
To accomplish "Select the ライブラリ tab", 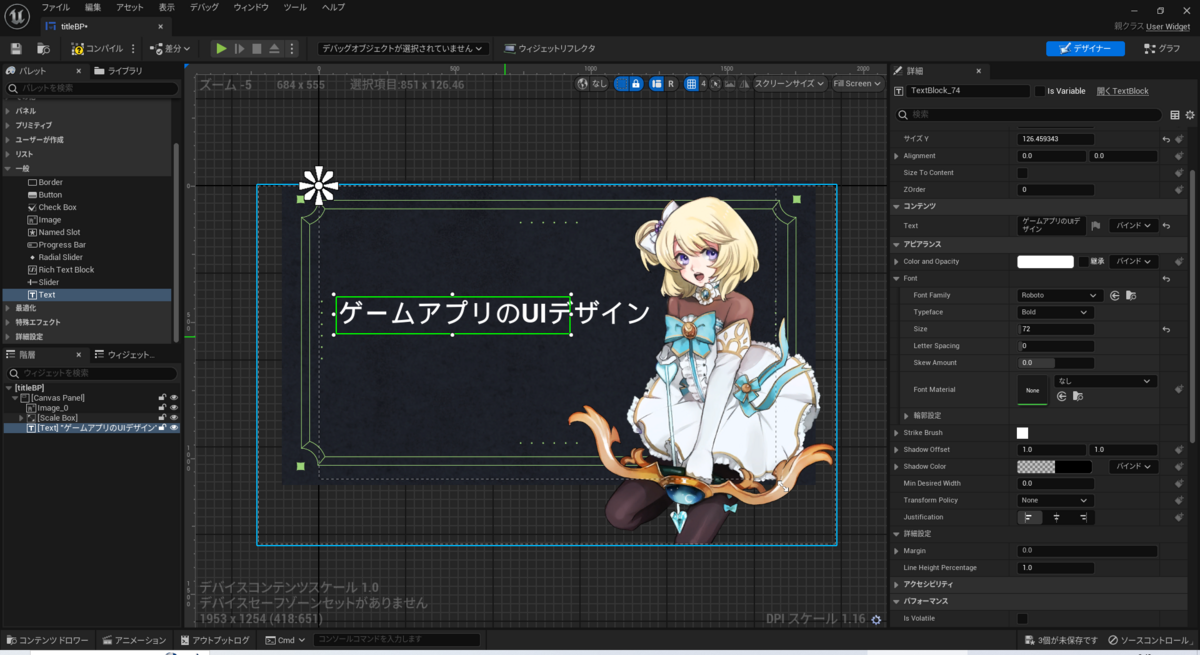I will pyautogui.click(x=119, y=71).
